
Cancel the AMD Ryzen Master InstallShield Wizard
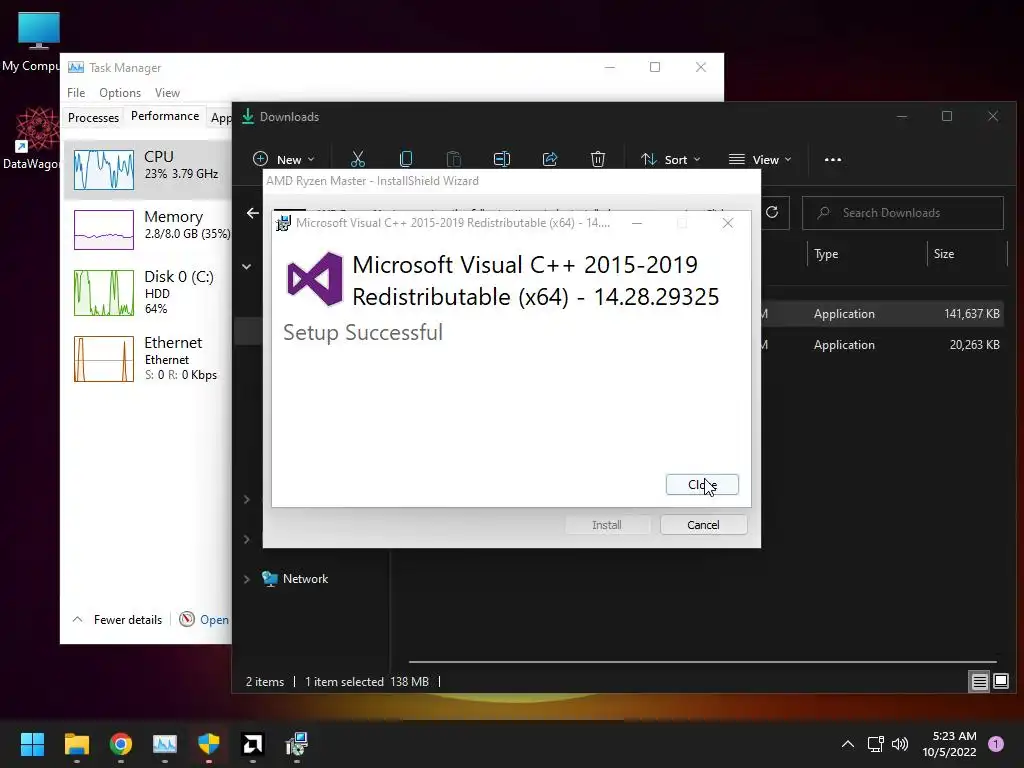click(x=703, y=524)
